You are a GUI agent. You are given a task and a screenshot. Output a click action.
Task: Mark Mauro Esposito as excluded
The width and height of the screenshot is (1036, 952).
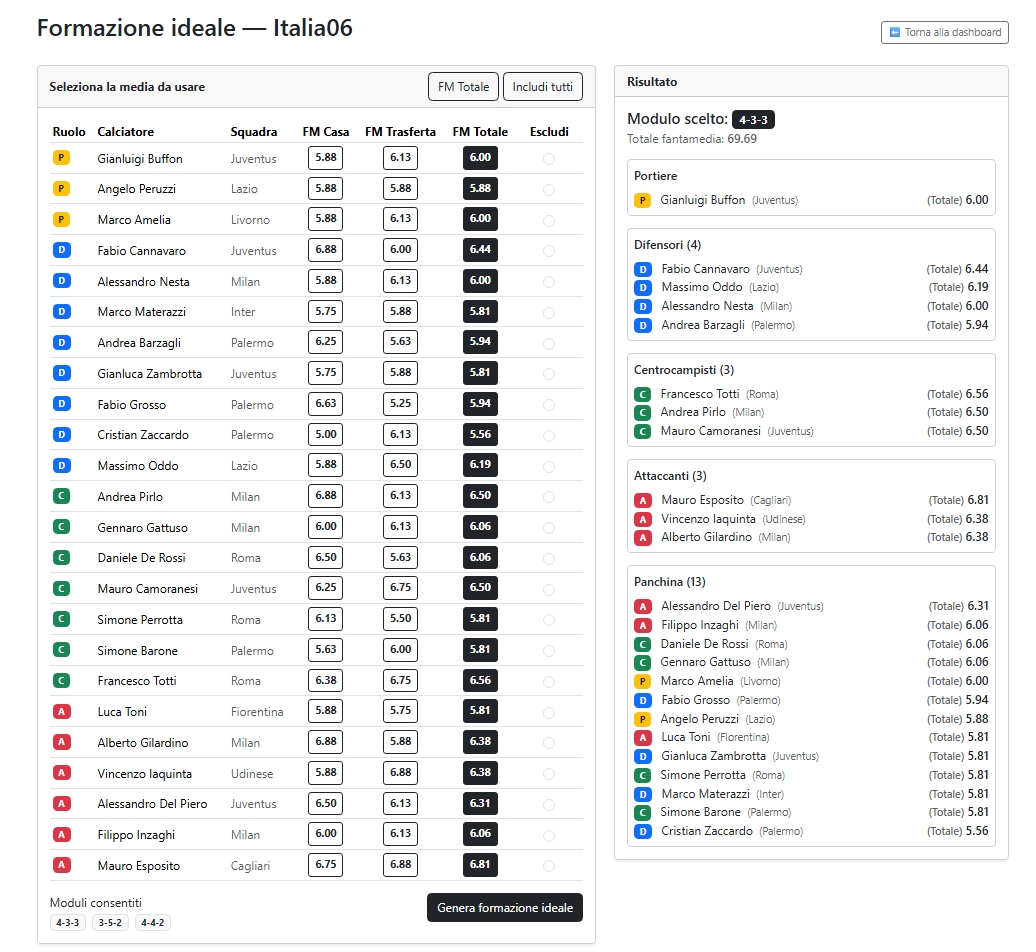click(x=549, y=866)
